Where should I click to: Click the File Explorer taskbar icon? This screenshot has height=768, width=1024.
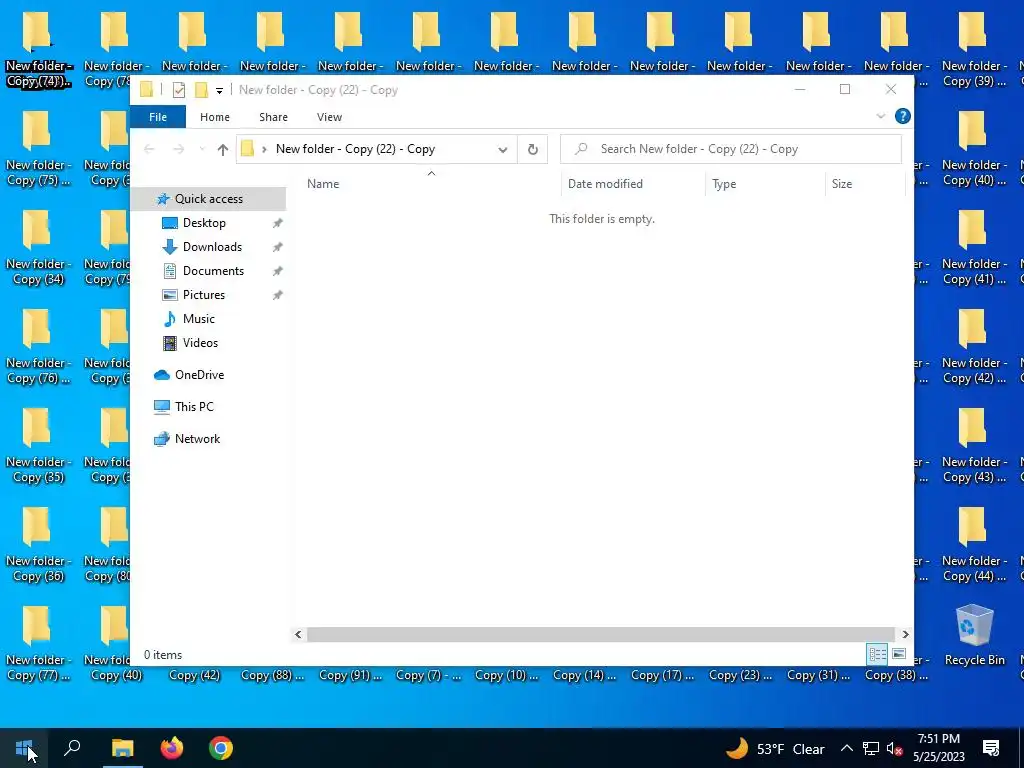click(x=122, y=748)
